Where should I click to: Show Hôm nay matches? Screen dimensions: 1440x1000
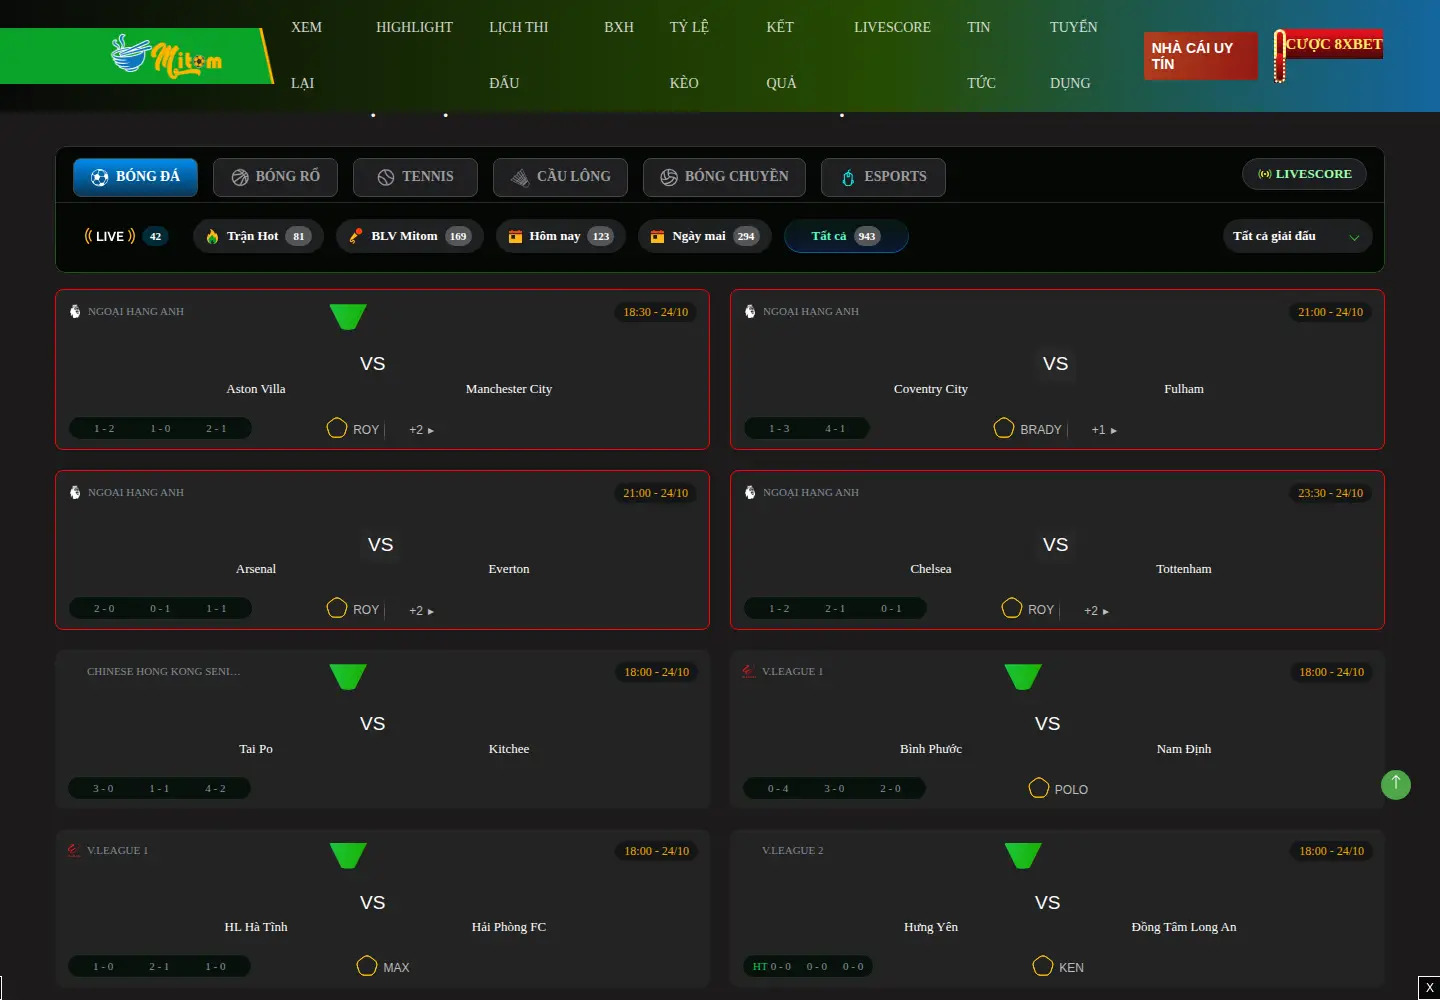pos(561,236)
